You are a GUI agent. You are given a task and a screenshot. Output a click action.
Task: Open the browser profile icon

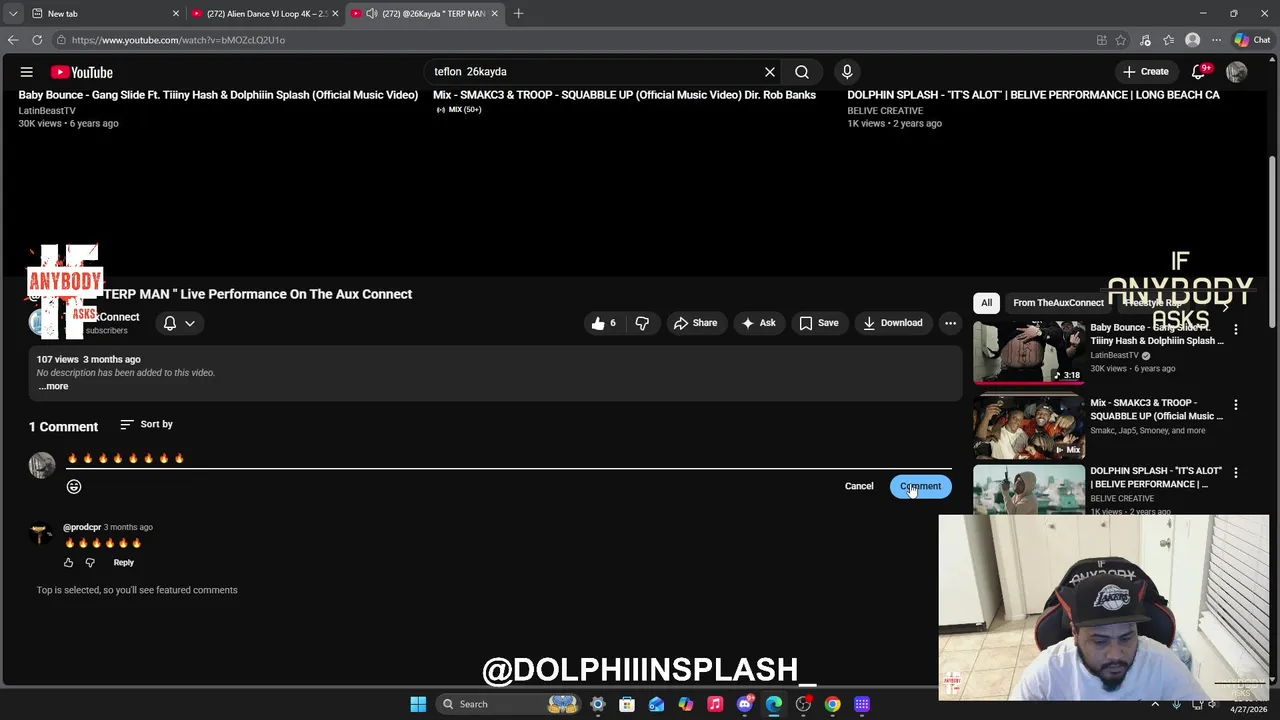point(1192,40)
